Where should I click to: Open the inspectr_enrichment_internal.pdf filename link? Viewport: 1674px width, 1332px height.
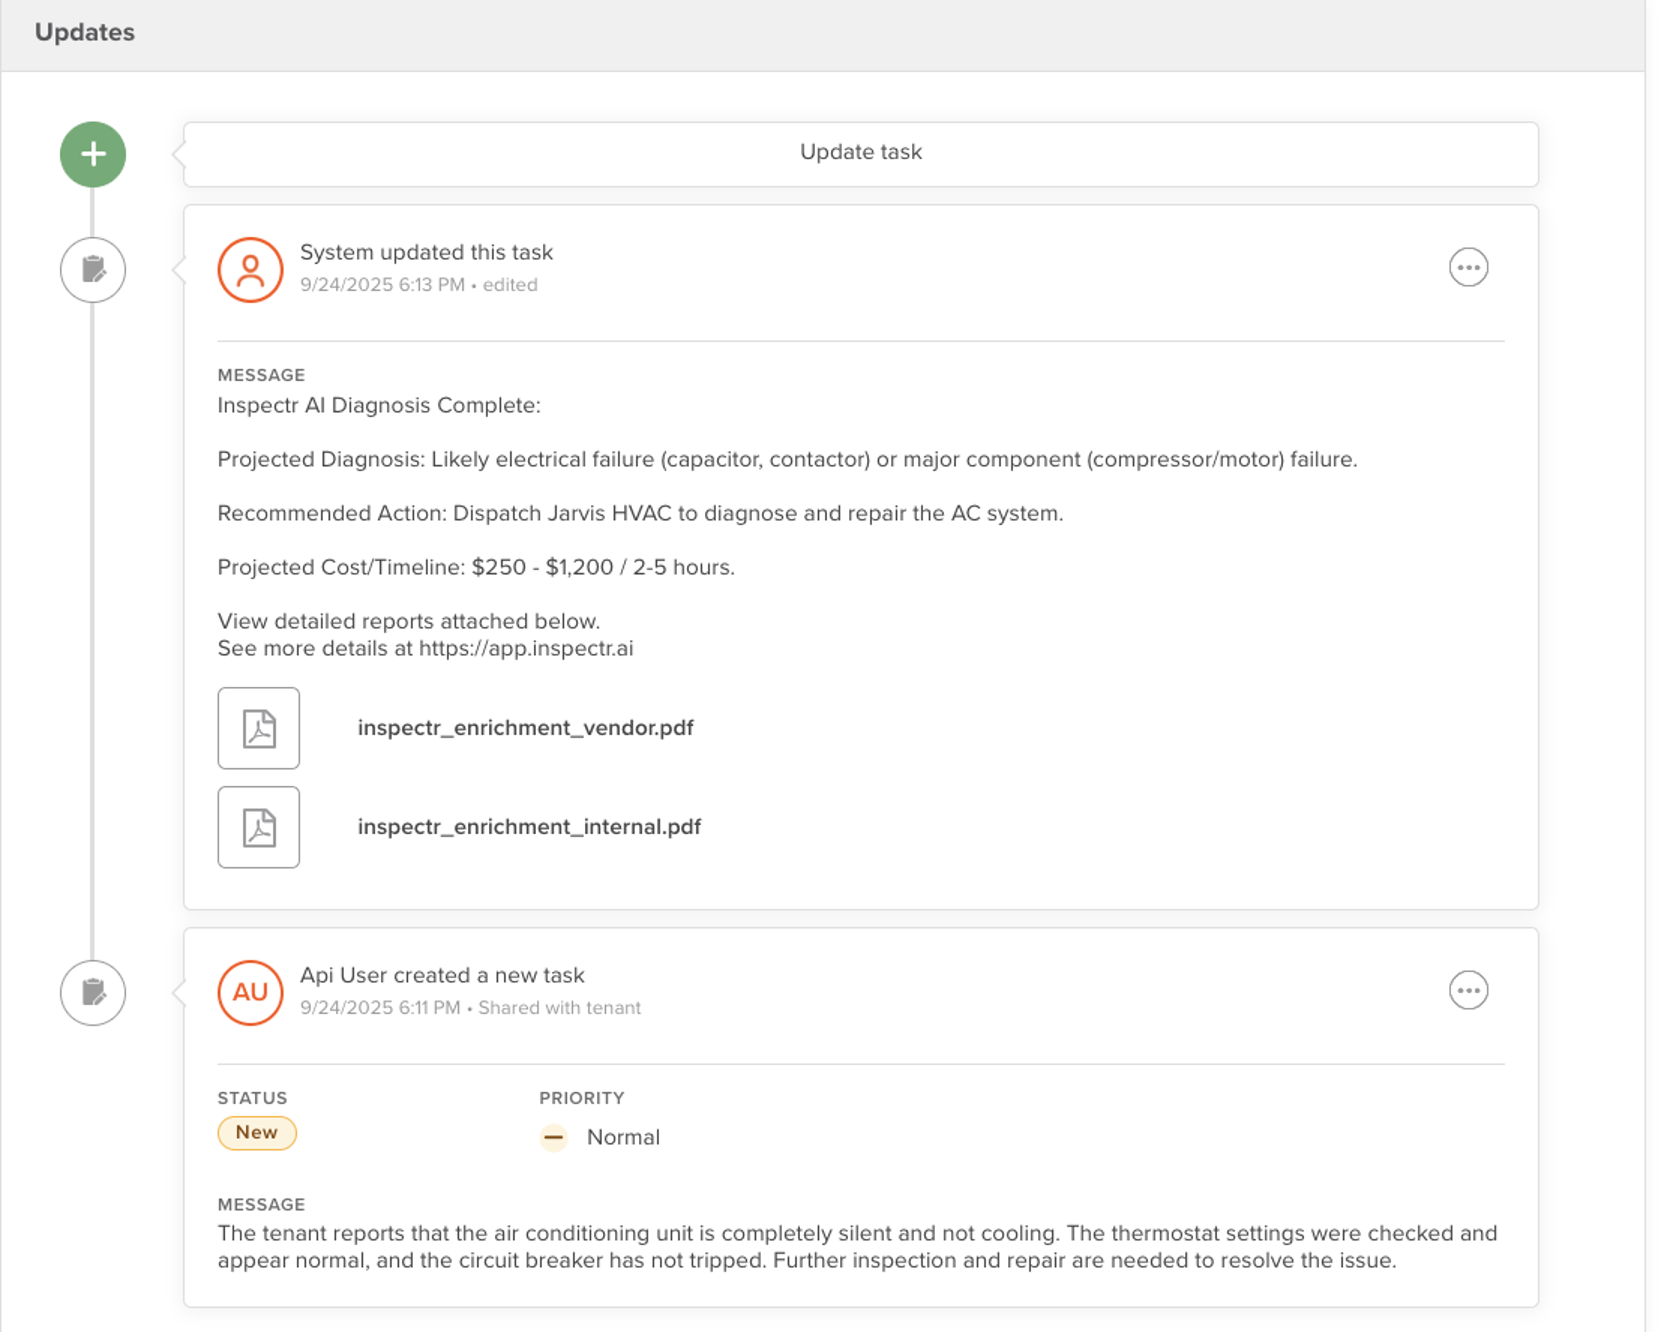click(529, 827)
